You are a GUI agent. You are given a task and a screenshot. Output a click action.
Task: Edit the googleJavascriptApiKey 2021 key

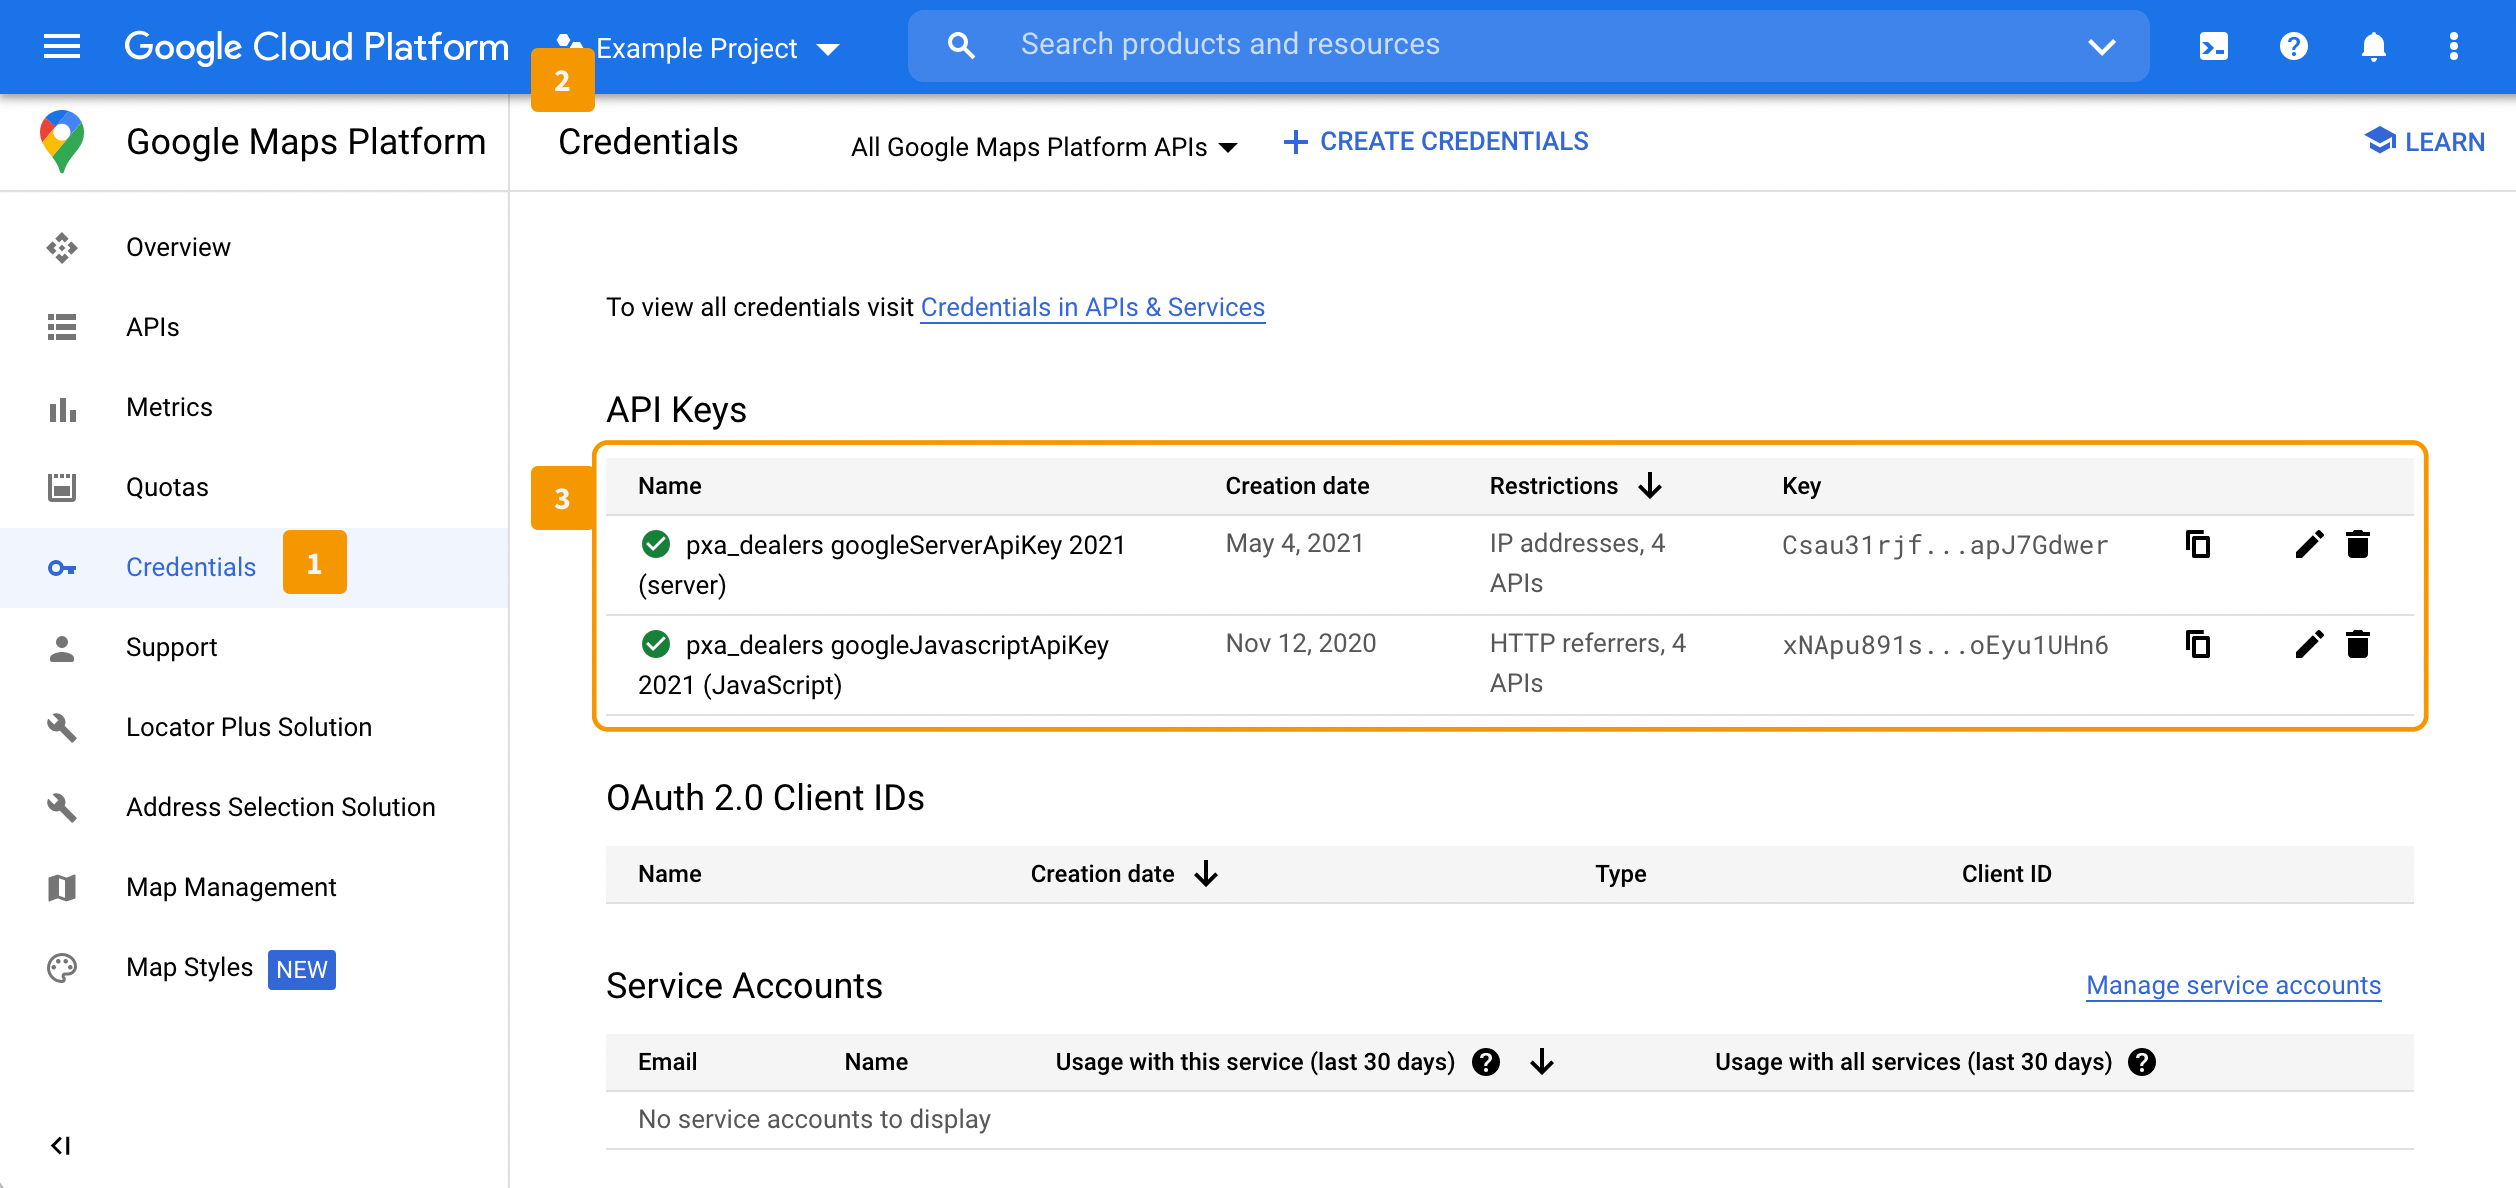[x=2309, y=644]
